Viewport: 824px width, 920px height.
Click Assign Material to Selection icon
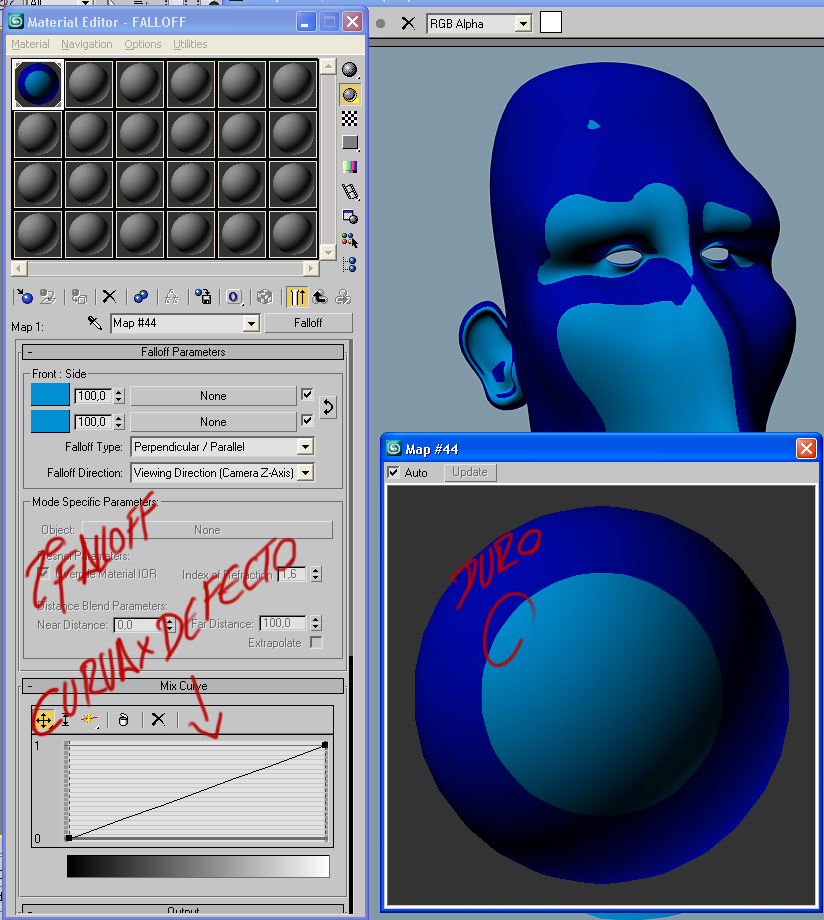tap(79, 297)
